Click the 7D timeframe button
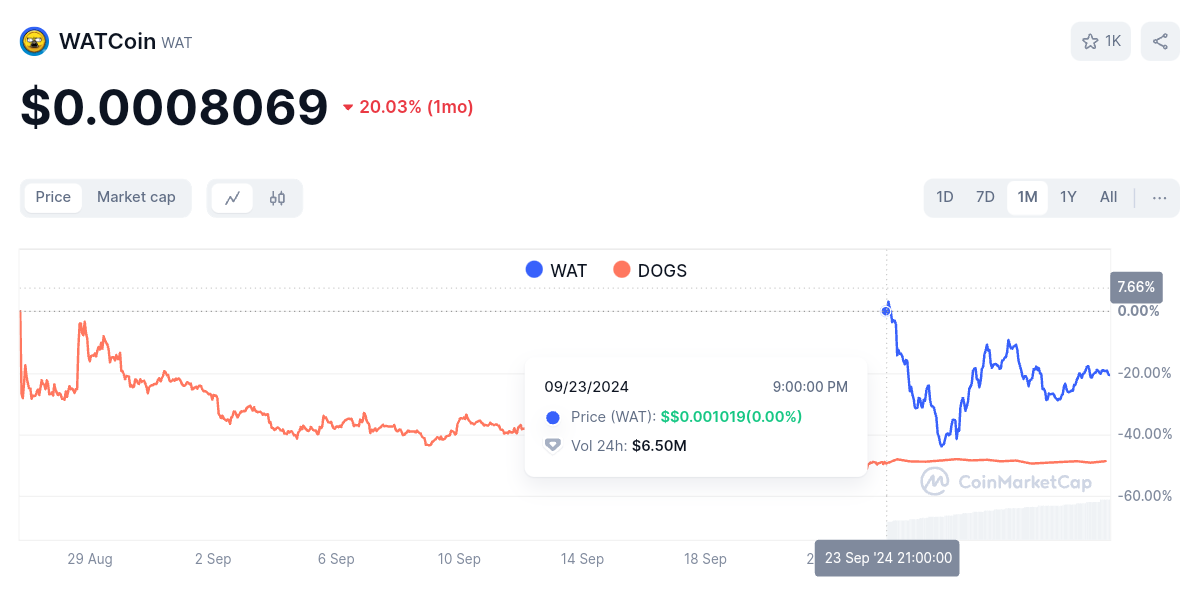The image size is (1199, 592). 985,197
